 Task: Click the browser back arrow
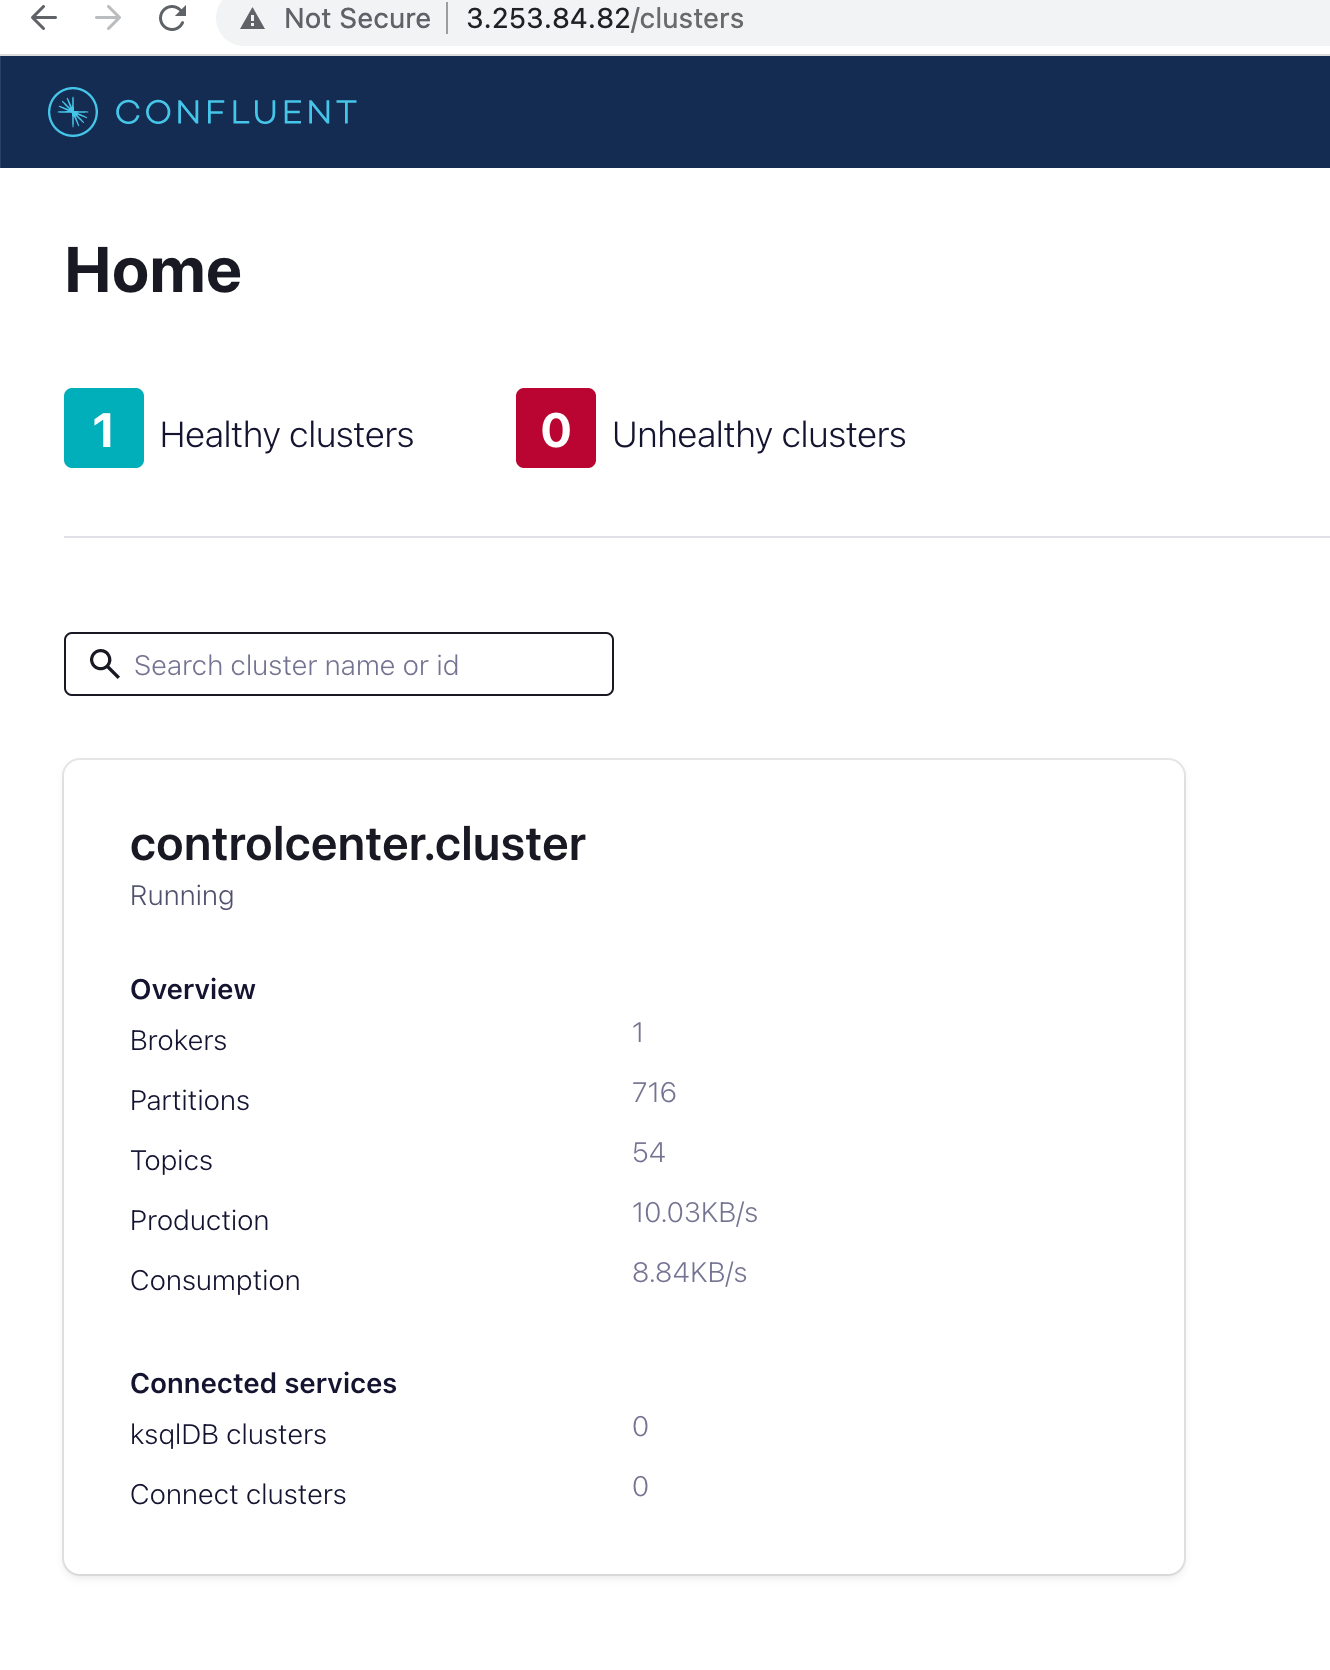tap(44, 18)
